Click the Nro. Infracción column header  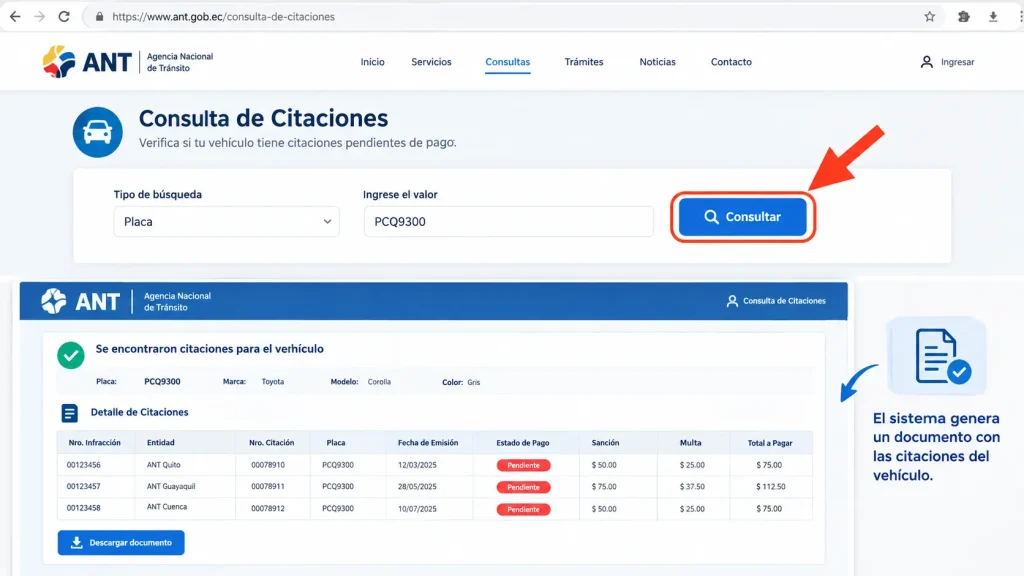tap(94, 443)
